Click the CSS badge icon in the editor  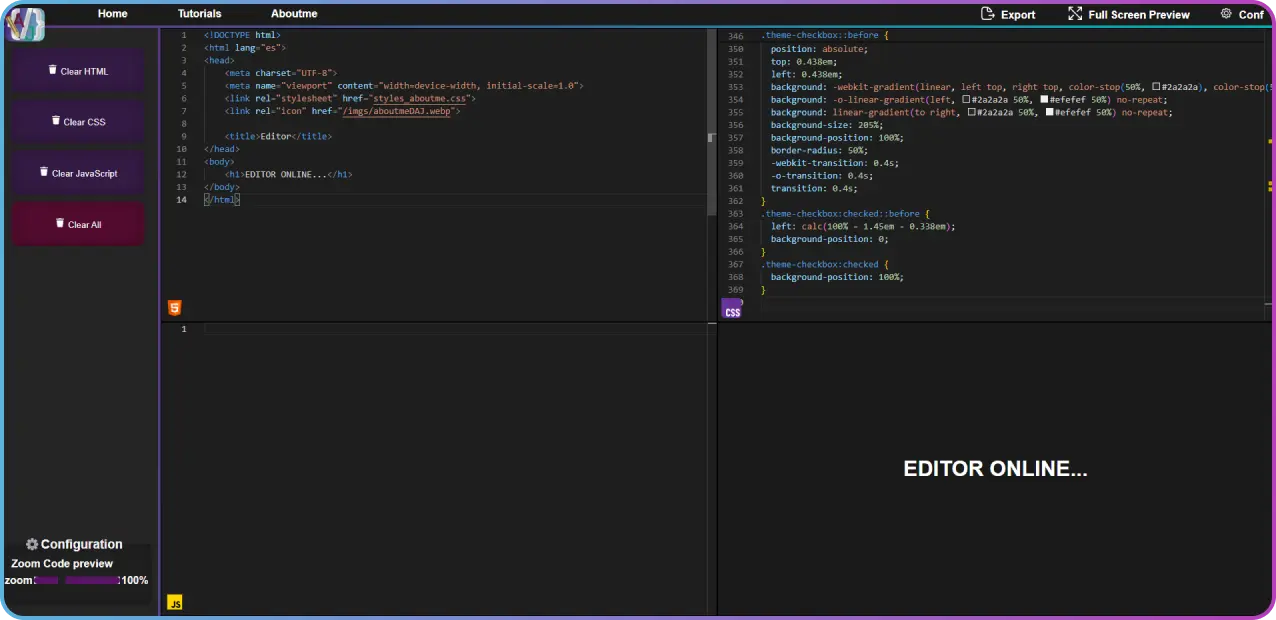click(732, 309)
